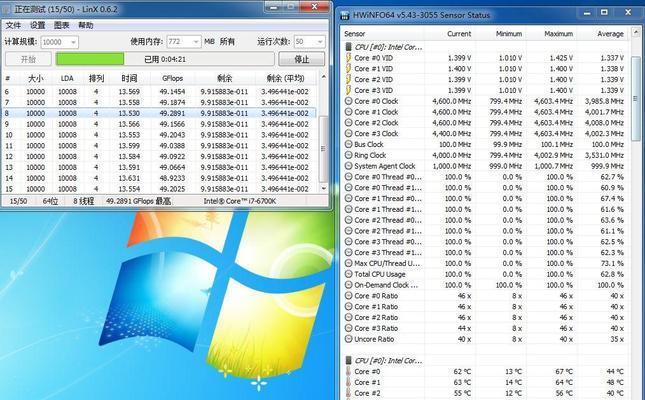Sort by the GFlops column header
645x400 pixels.
(172, 78)
